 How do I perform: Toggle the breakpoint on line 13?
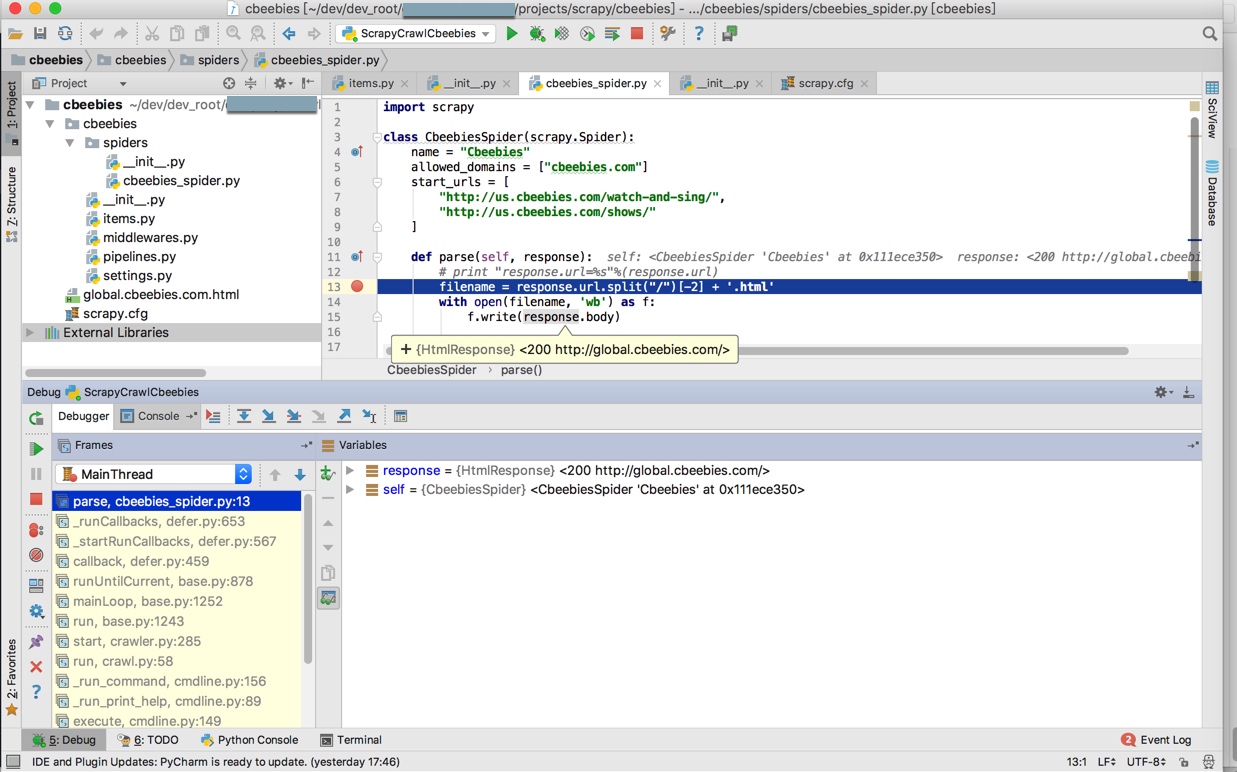[x=357, y=286]
